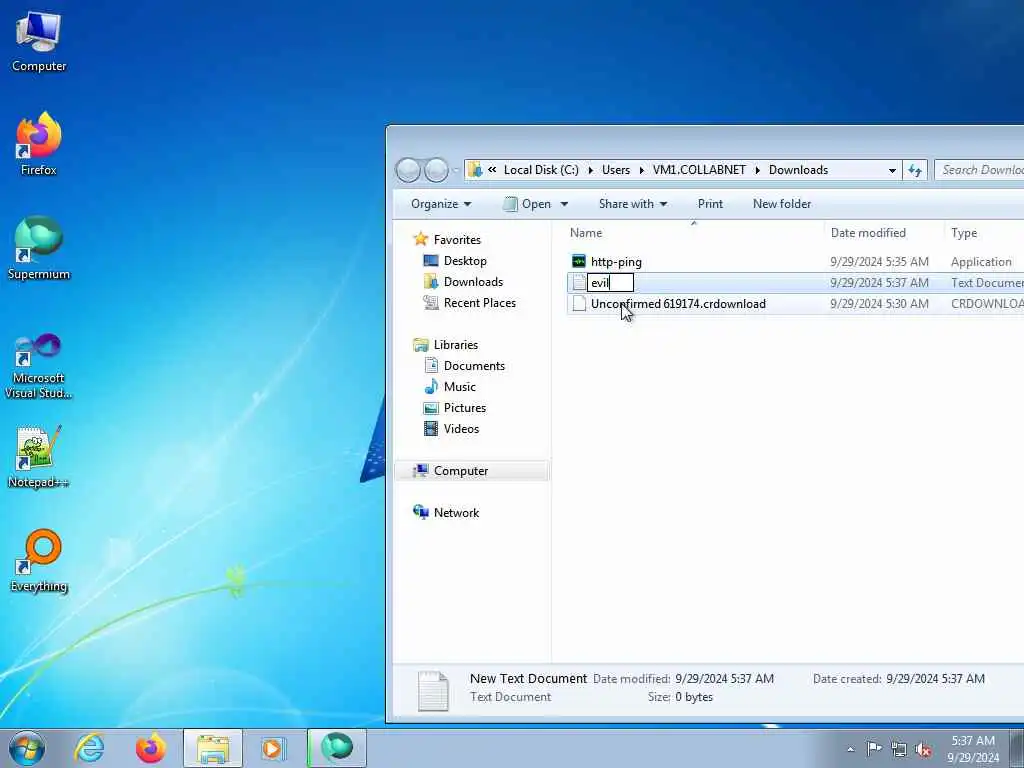This screenshot has width=1024, height=768.
Task: Click inside the filename edit box containing evil
Action: click(611, 283)
